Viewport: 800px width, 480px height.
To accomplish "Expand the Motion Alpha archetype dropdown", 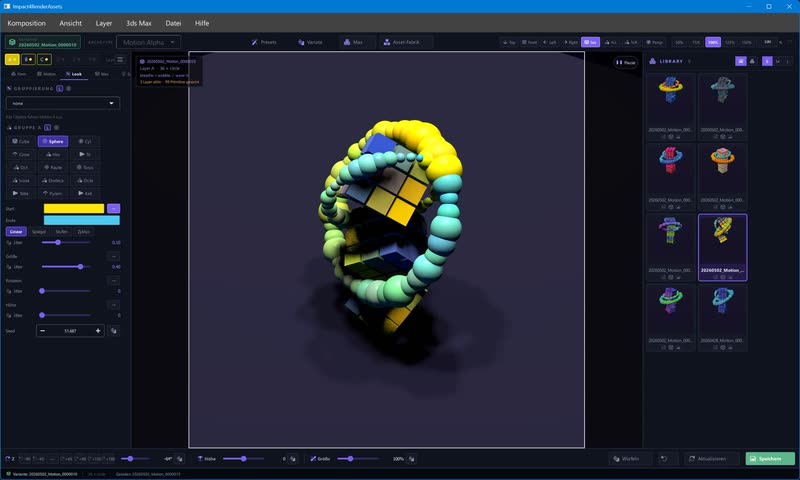I will click(x=148, y=42).
